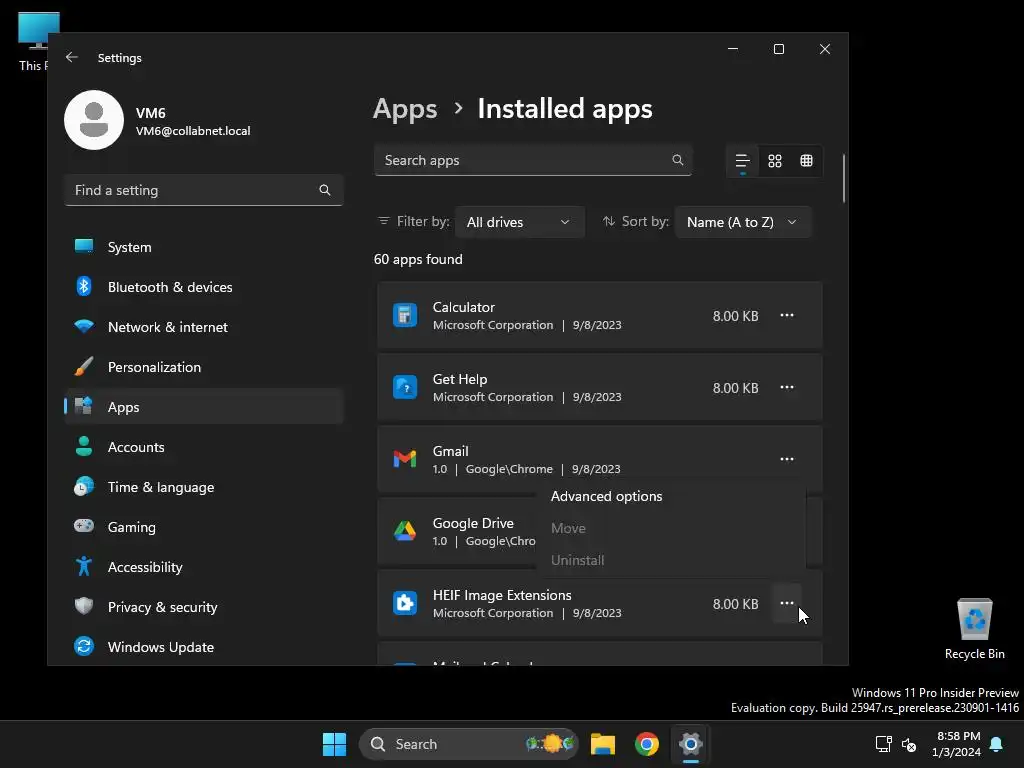Open the Recycle Bin desktop icon

[x=974, y=628]
